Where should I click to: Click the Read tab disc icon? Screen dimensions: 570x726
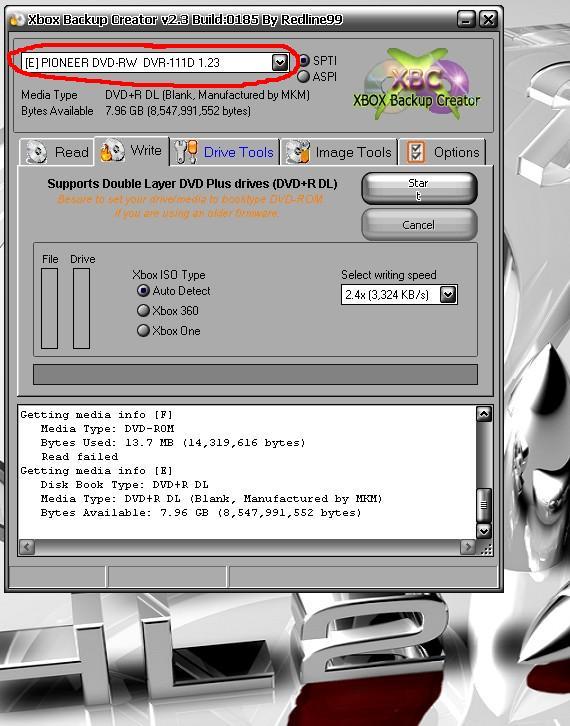click(36, 152)
